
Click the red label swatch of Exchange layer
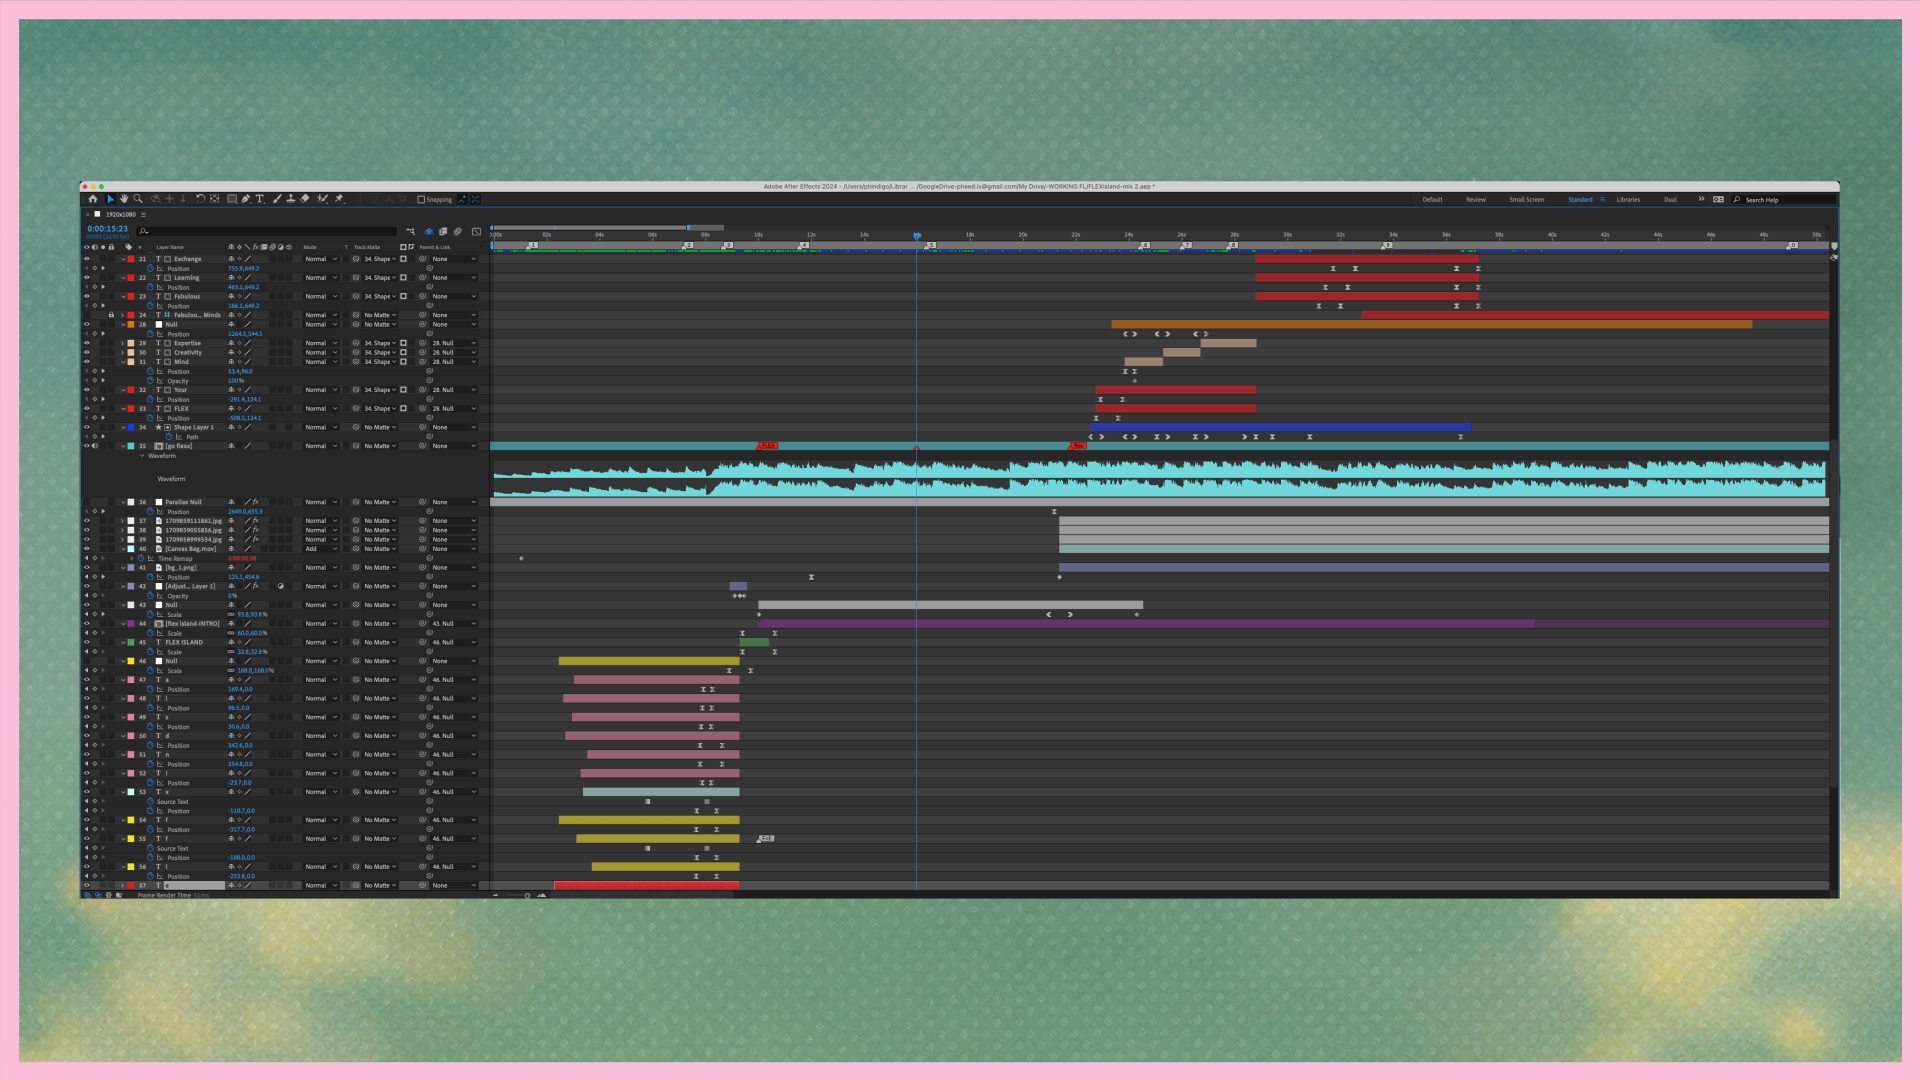point(131,259)
